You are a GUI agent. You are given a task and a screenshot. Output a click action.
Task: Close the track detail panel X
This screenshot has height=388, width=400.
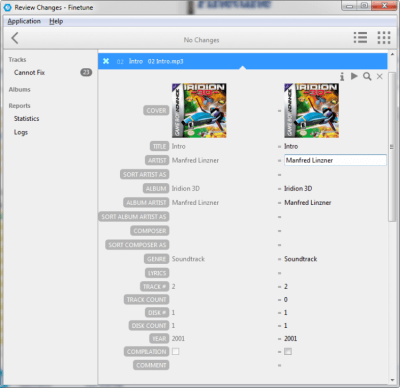pos(380,77)
